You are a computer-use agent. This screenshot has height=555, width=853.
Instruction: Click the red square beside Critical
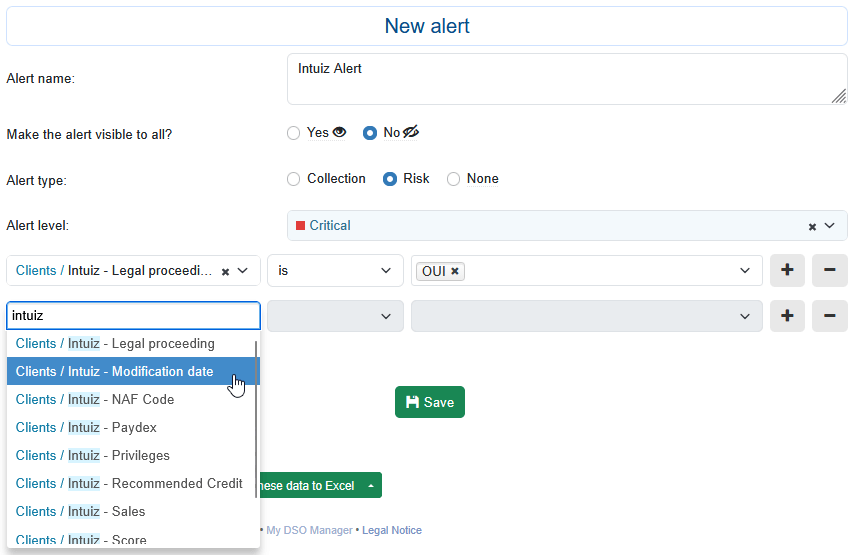(300, 226)
